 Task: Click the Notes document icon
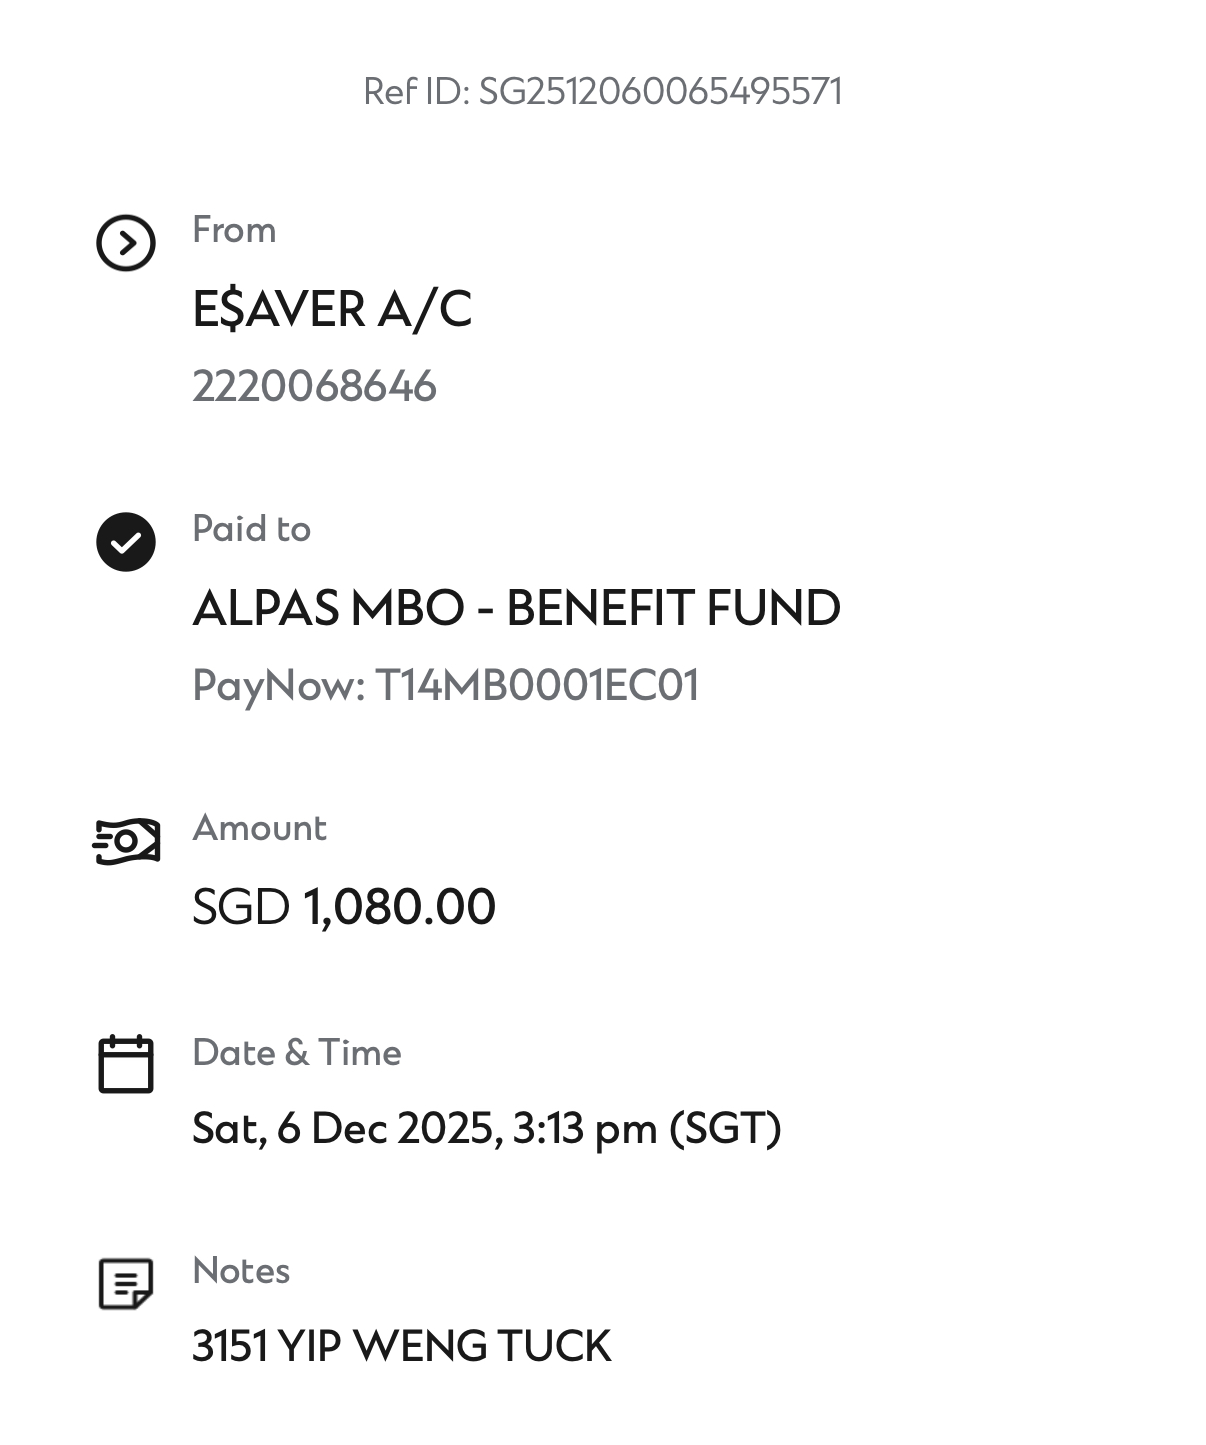[126, 1284]
